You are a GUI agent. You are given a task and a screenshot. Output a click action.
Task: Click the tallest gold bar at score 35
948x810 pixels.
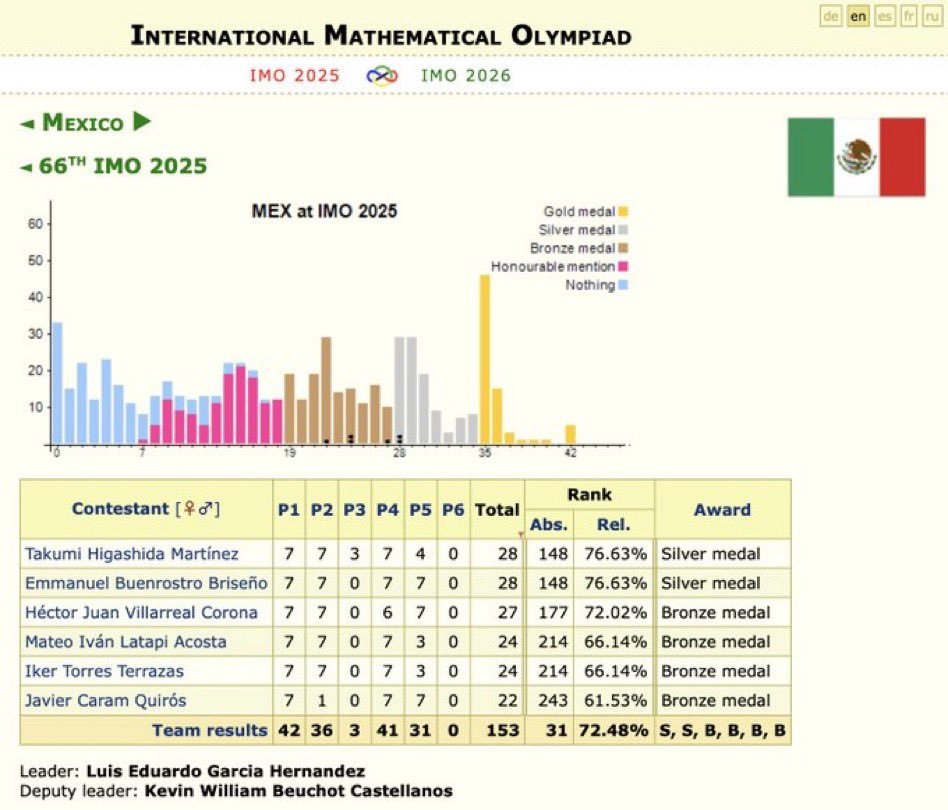tap(485, 359)
